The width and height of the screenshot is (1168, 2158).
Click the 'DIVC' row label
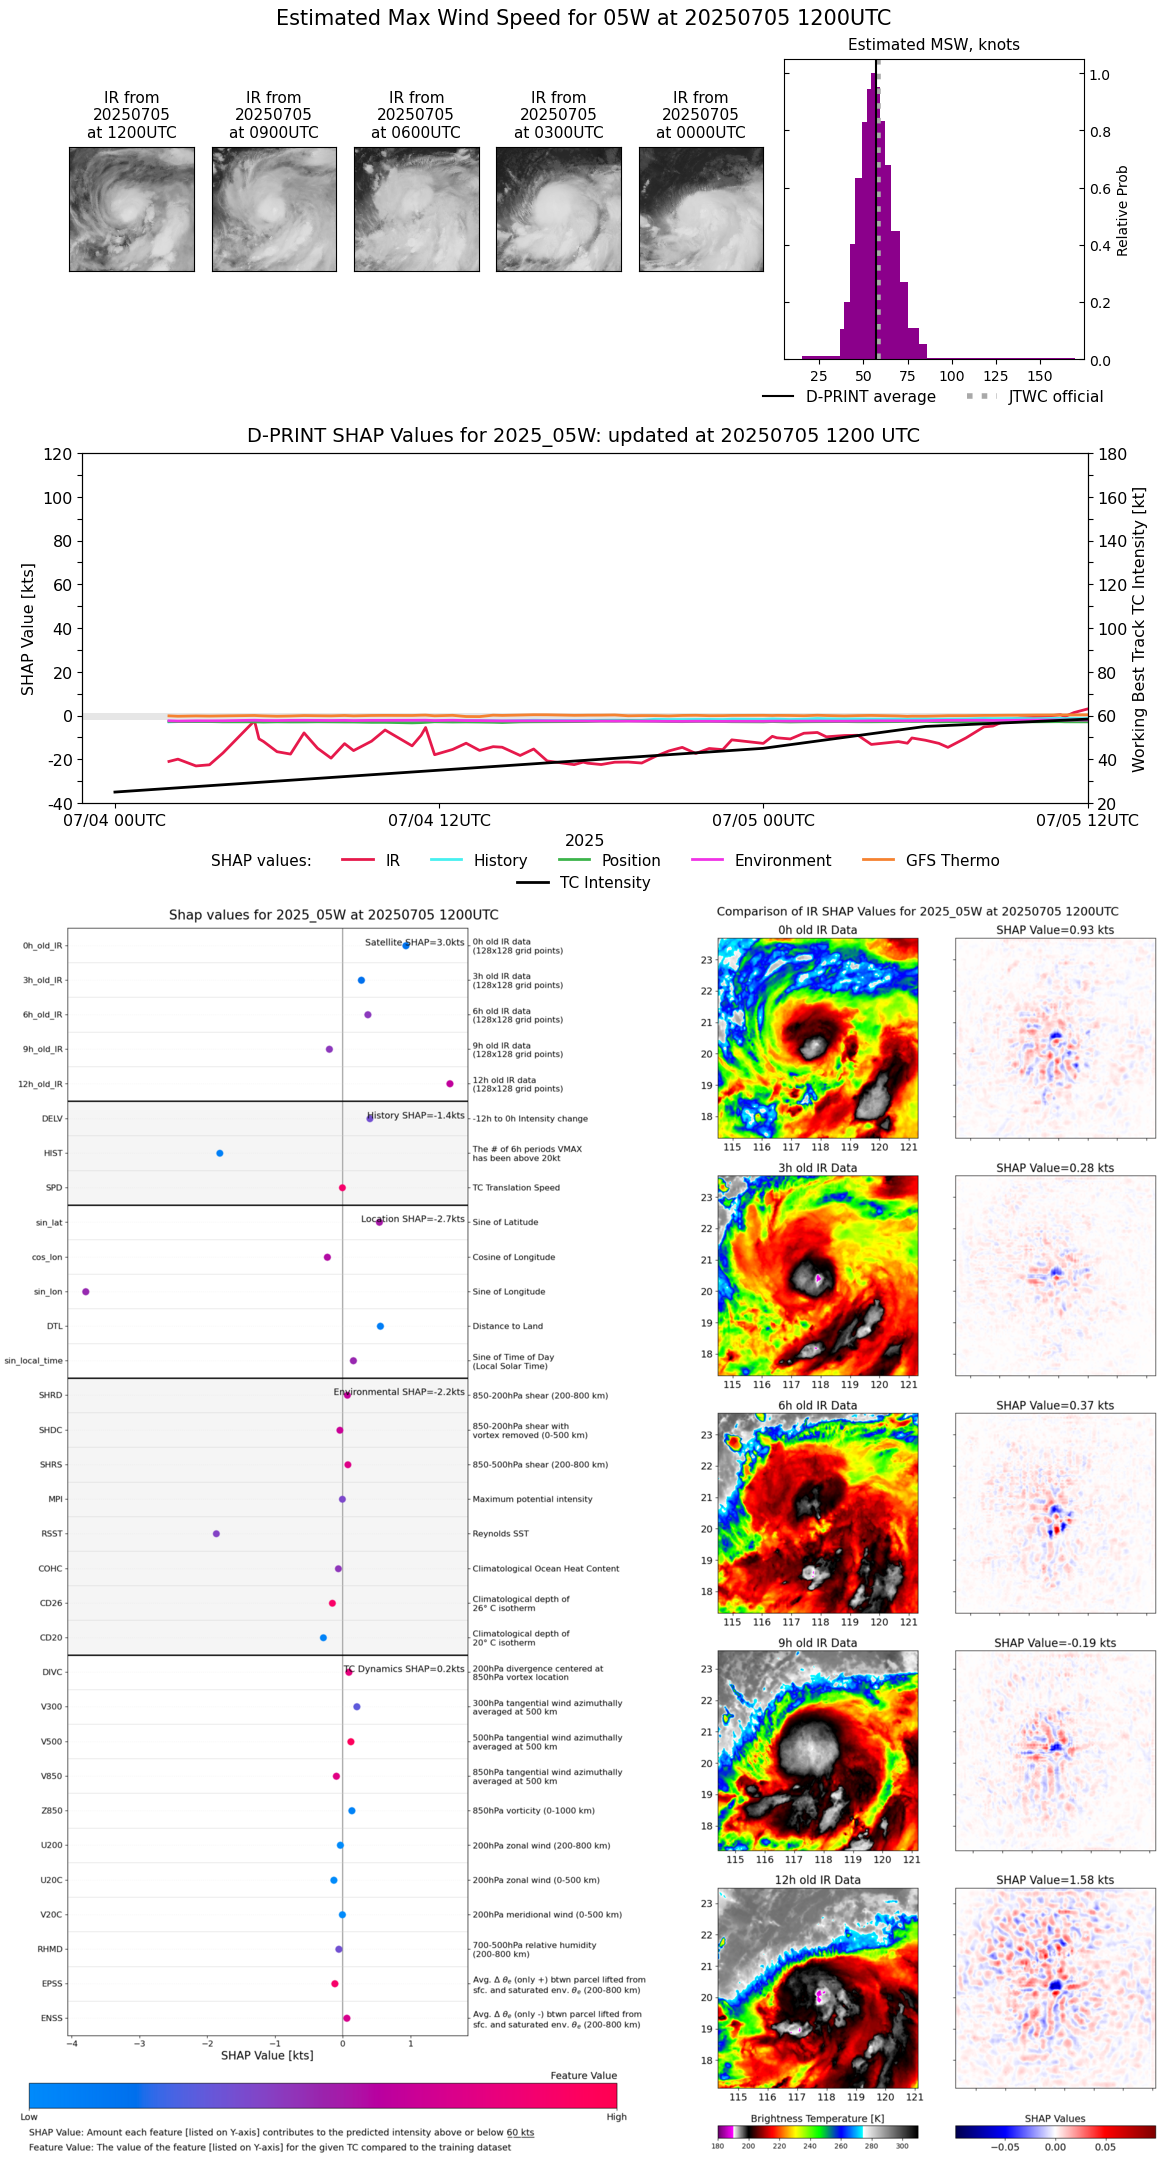click(x=52, y=1673)
